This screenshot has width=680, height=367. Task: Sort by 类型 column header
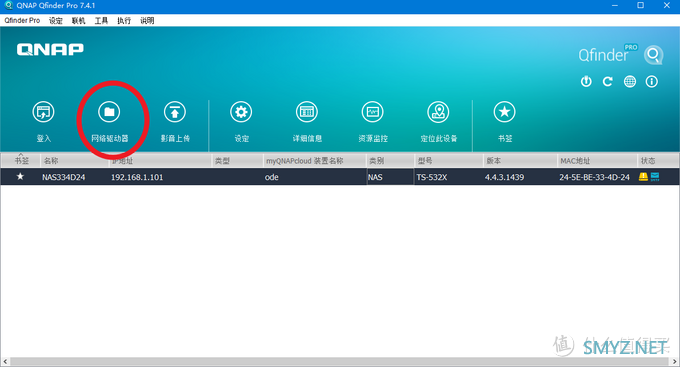(x=237, y=161)
